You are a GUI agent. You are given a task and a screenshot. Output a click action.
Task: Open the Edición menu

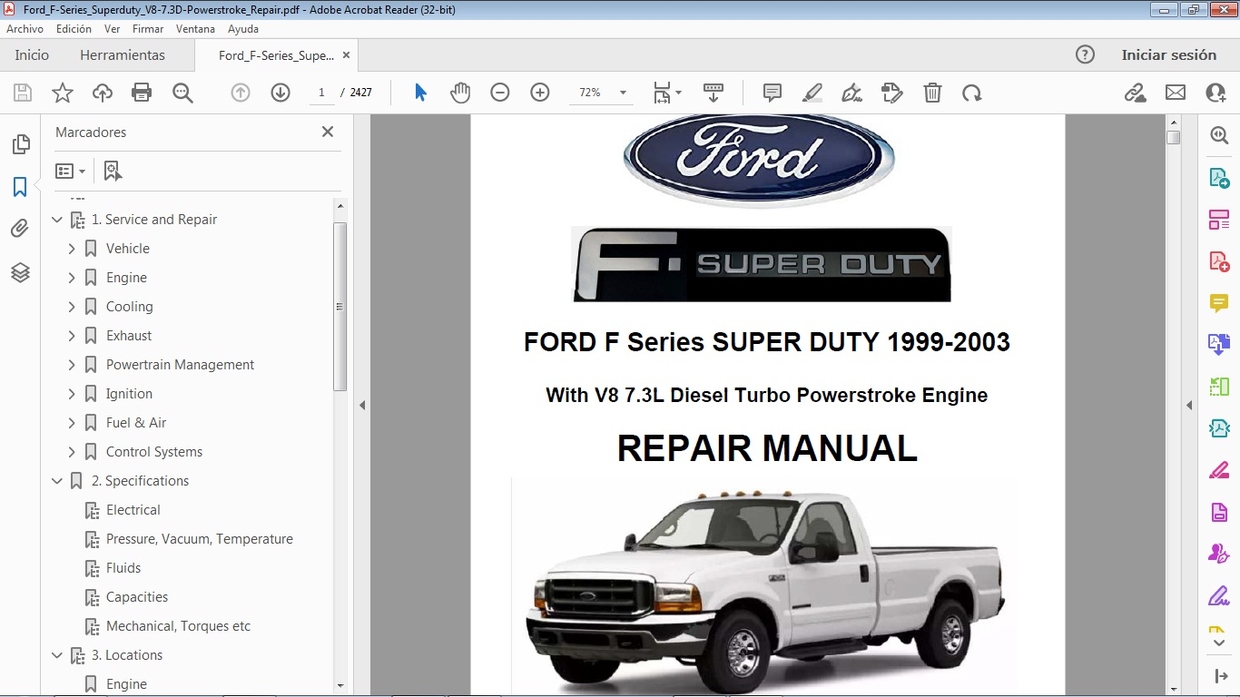coord(73,28)
